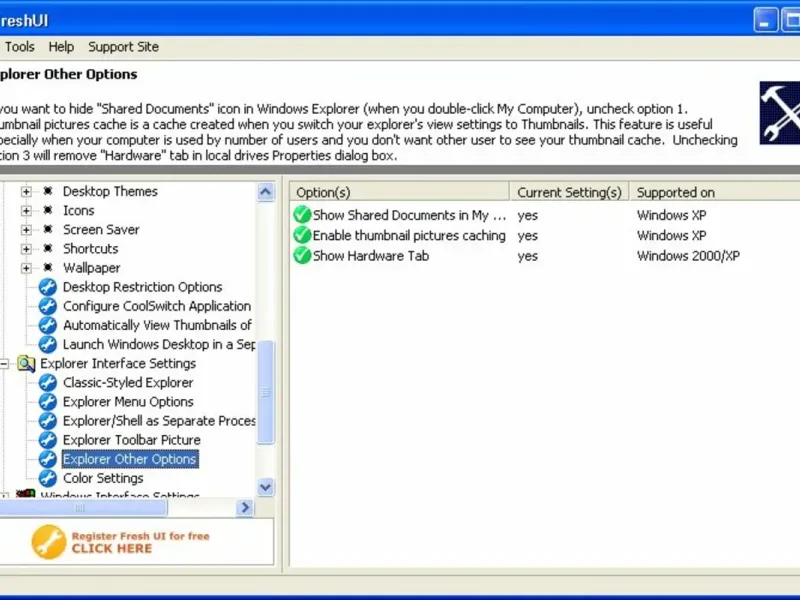Click the Shortcuts bullet icon
800x600 pixels.
click(48, 248)
